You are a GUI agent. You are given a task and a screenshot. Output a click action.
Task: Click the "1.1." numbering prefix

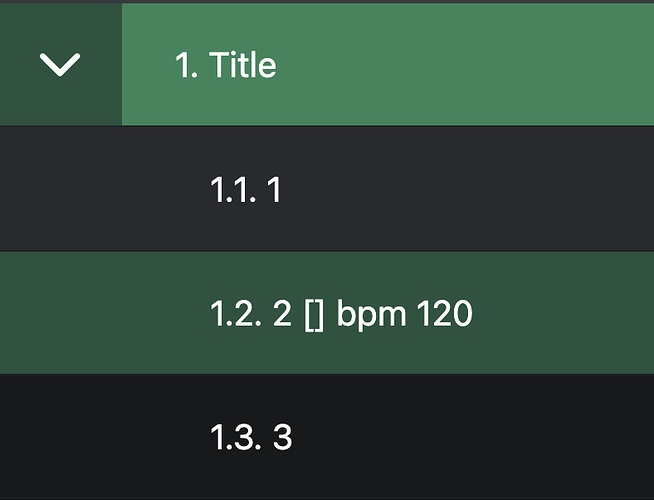coord(230,189)
